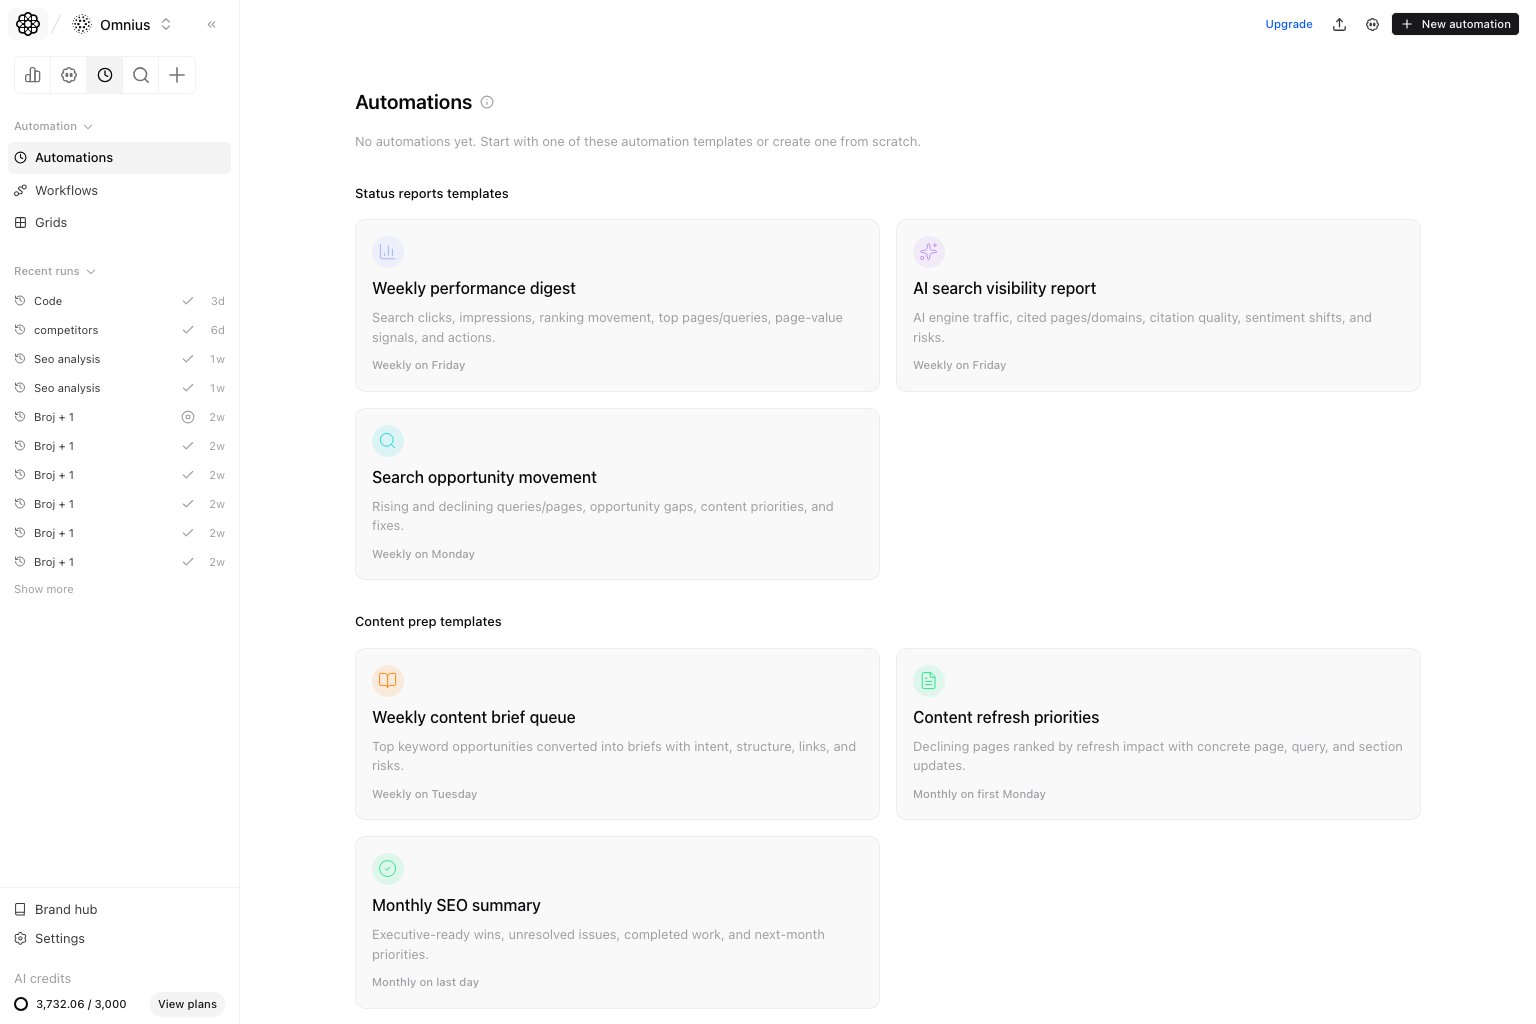Click the 'Content prep templates' heading

click(428, 621)
